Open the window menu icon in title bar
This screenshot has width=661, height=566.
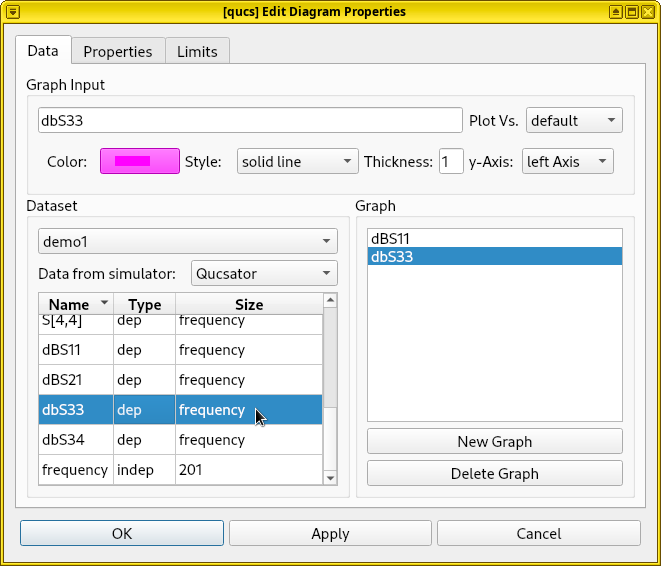[x=13, y=11]
